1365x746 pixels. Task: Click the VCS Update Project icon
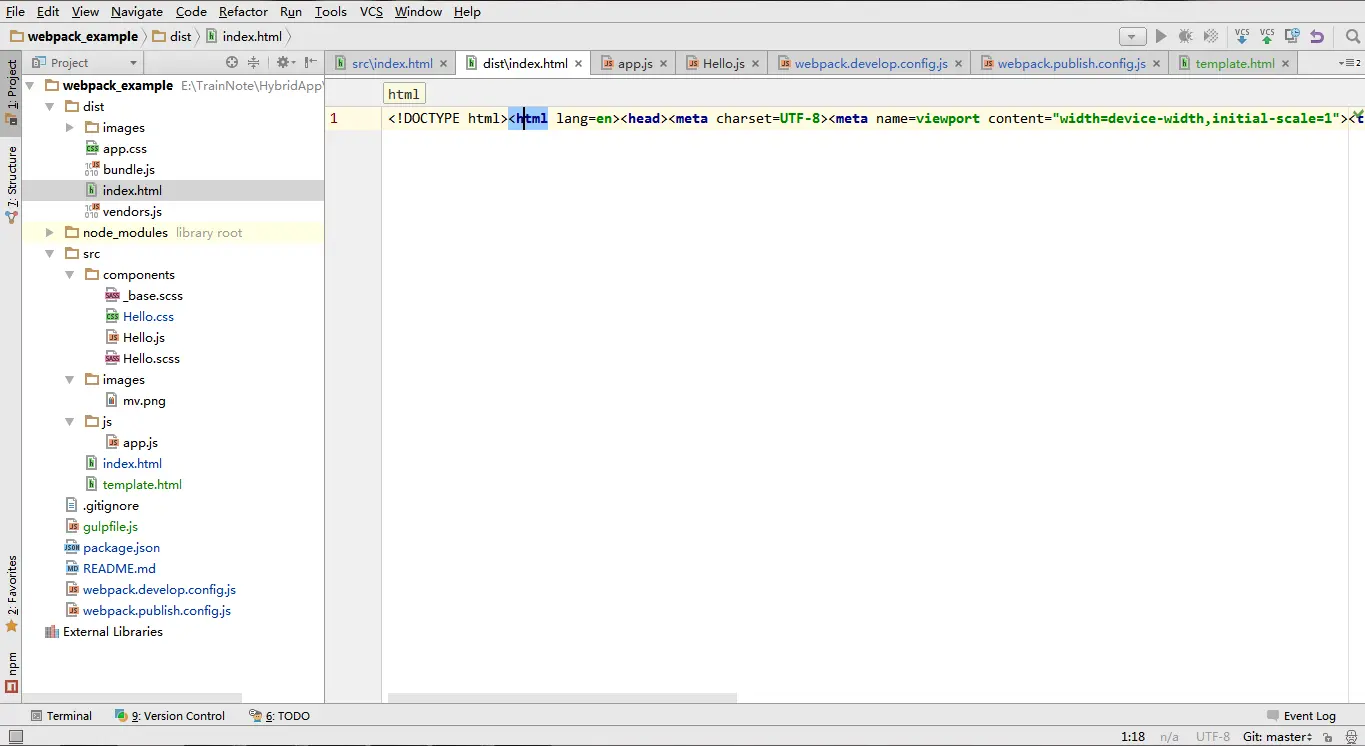[1242, 36]
